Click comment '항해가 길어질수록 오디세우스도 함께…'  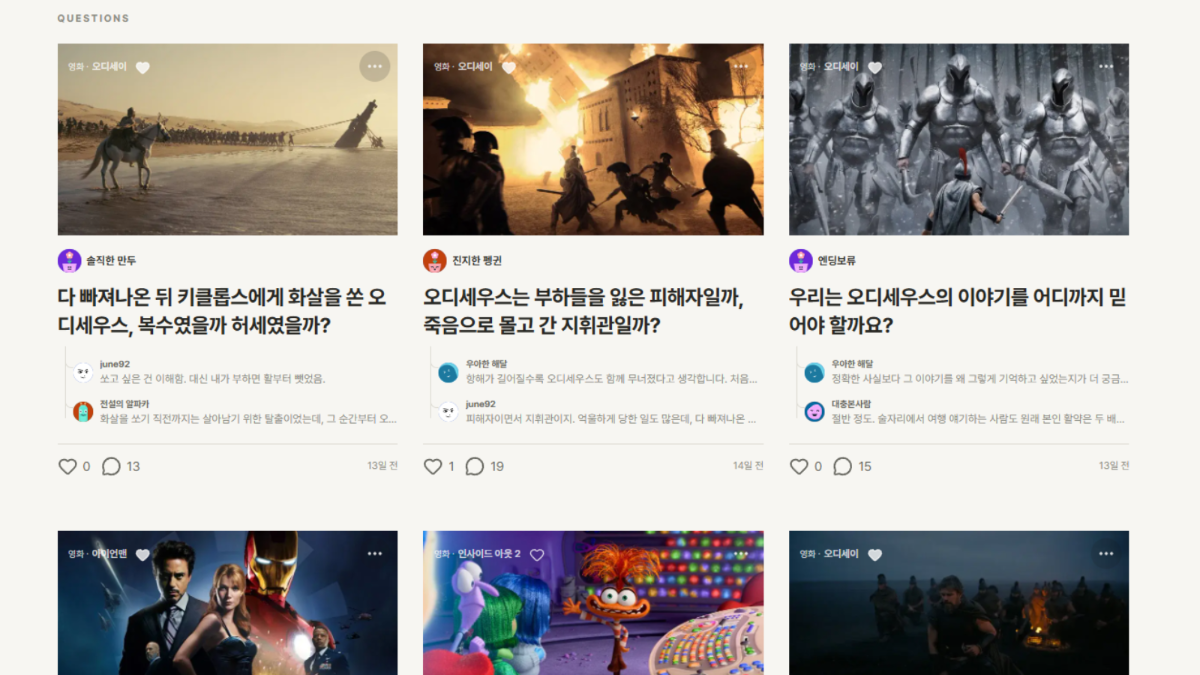612,379
